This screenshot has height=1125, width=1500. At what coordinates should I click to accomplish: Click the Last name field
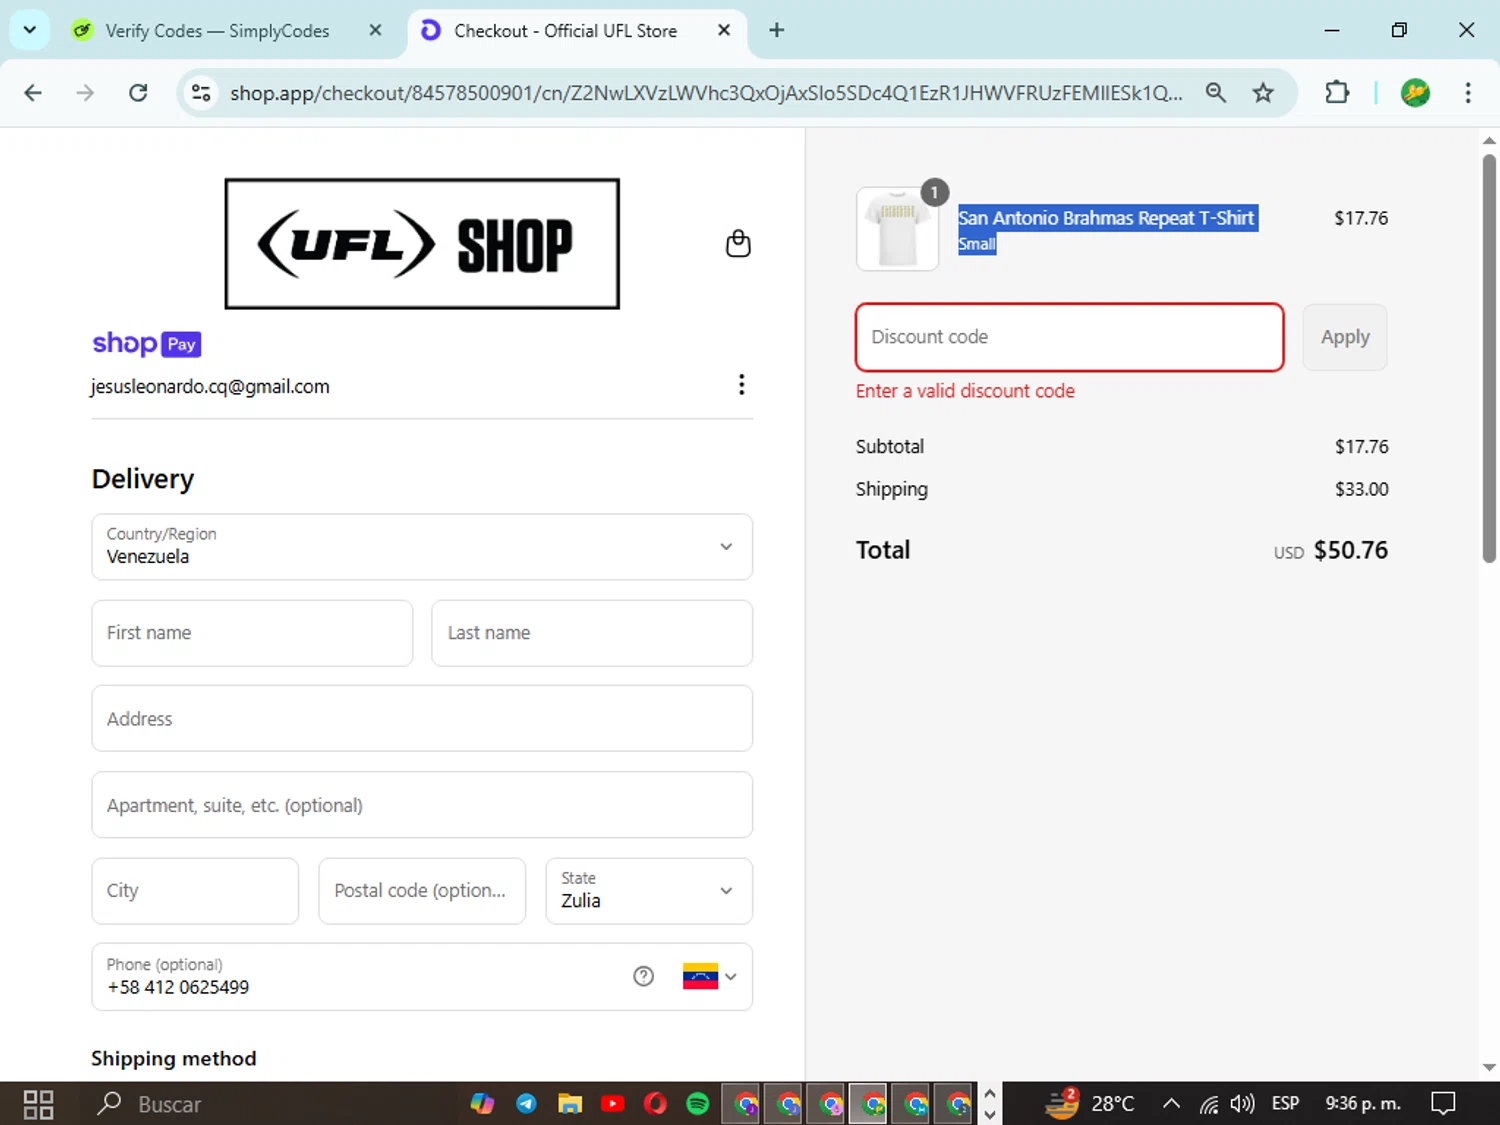(x=592, y=633)
